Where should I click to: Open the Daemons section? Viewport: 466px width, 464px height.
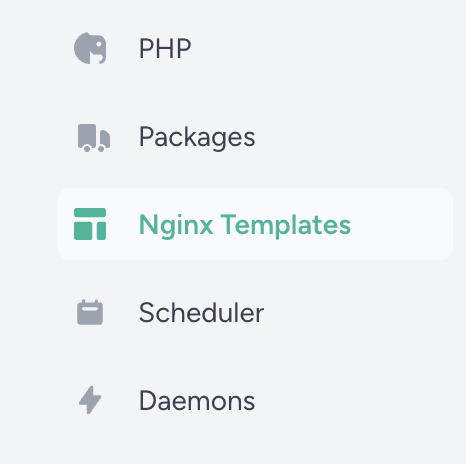click(x=255, y=400)
